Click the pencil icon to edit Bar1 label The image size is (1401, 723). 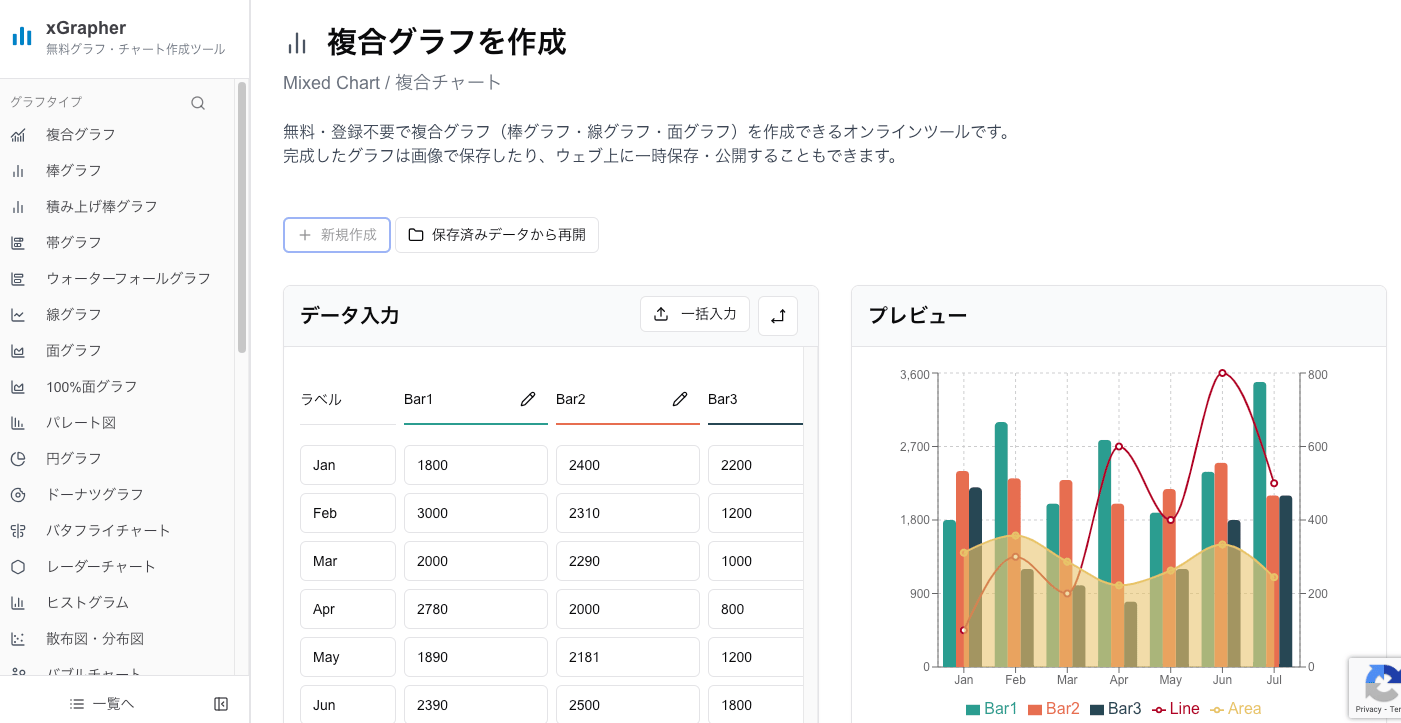528,398
